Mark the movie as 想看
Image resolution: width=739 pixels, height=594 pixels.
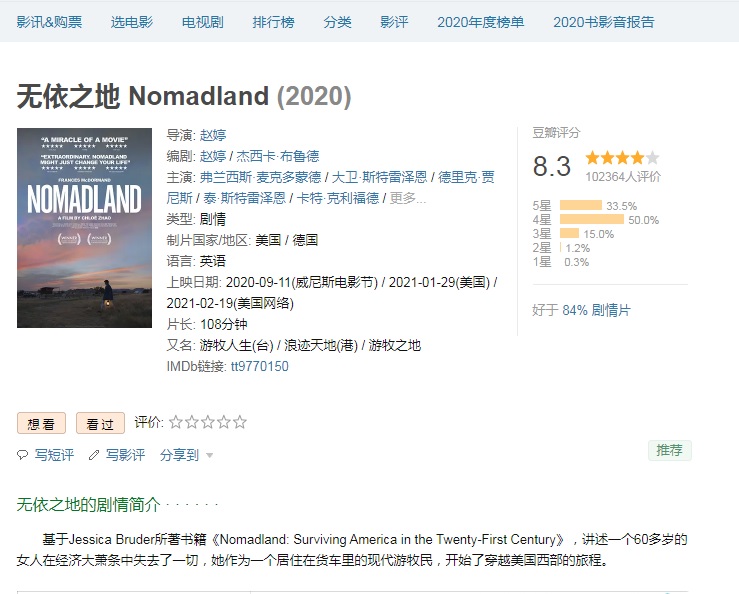click(x=41, y=424)
